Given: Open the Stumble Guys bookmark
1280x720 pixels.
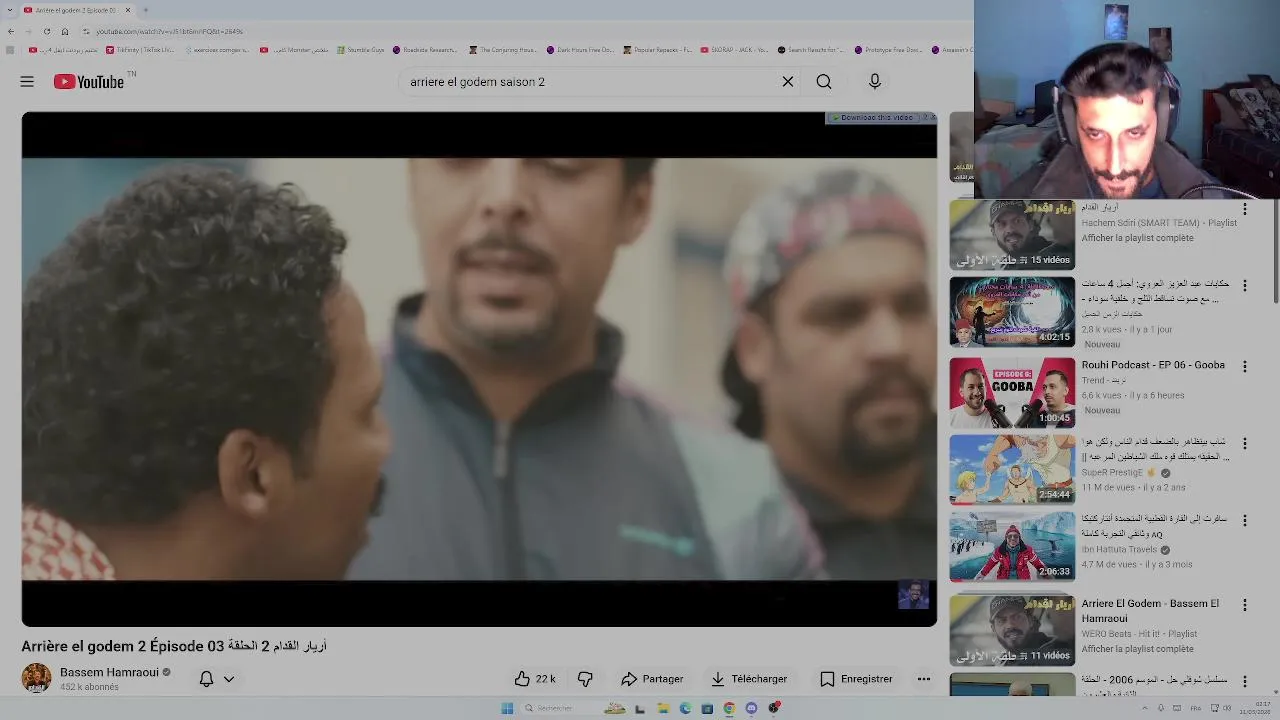Looking at the screenshot, I should coord(361,49).
